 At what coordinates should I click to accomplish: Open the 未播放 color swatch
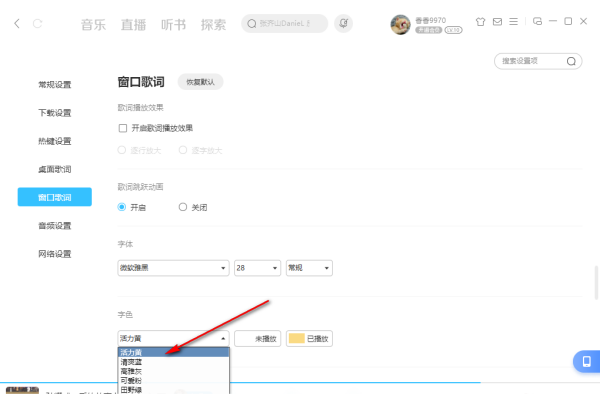pyautogui.click(x=258, y=338)
